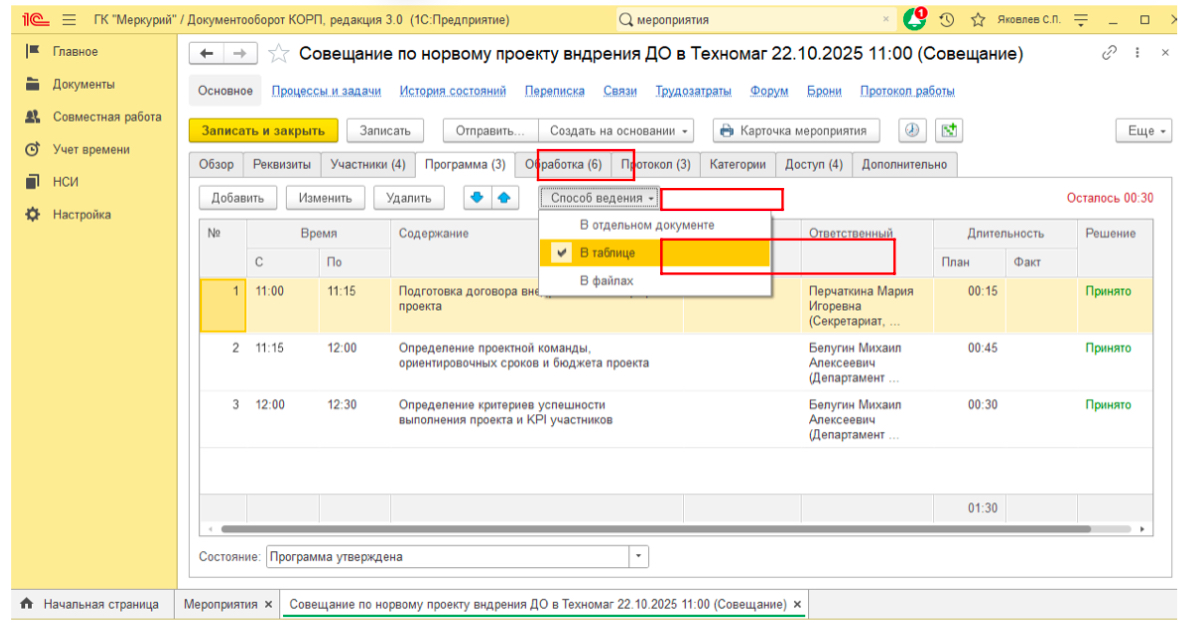Click Изменить button

[325, 198]
